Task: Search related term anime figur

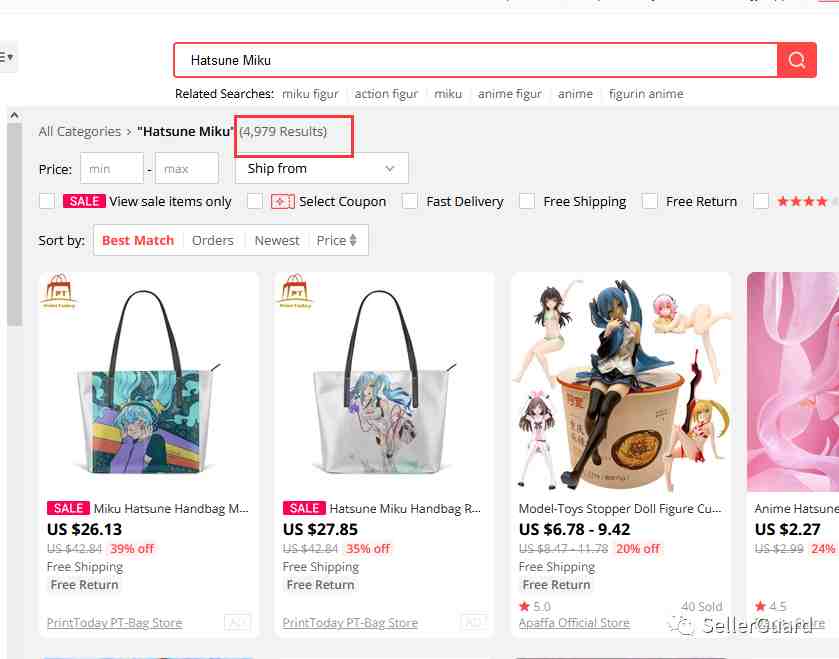Action: pos(510,94)
